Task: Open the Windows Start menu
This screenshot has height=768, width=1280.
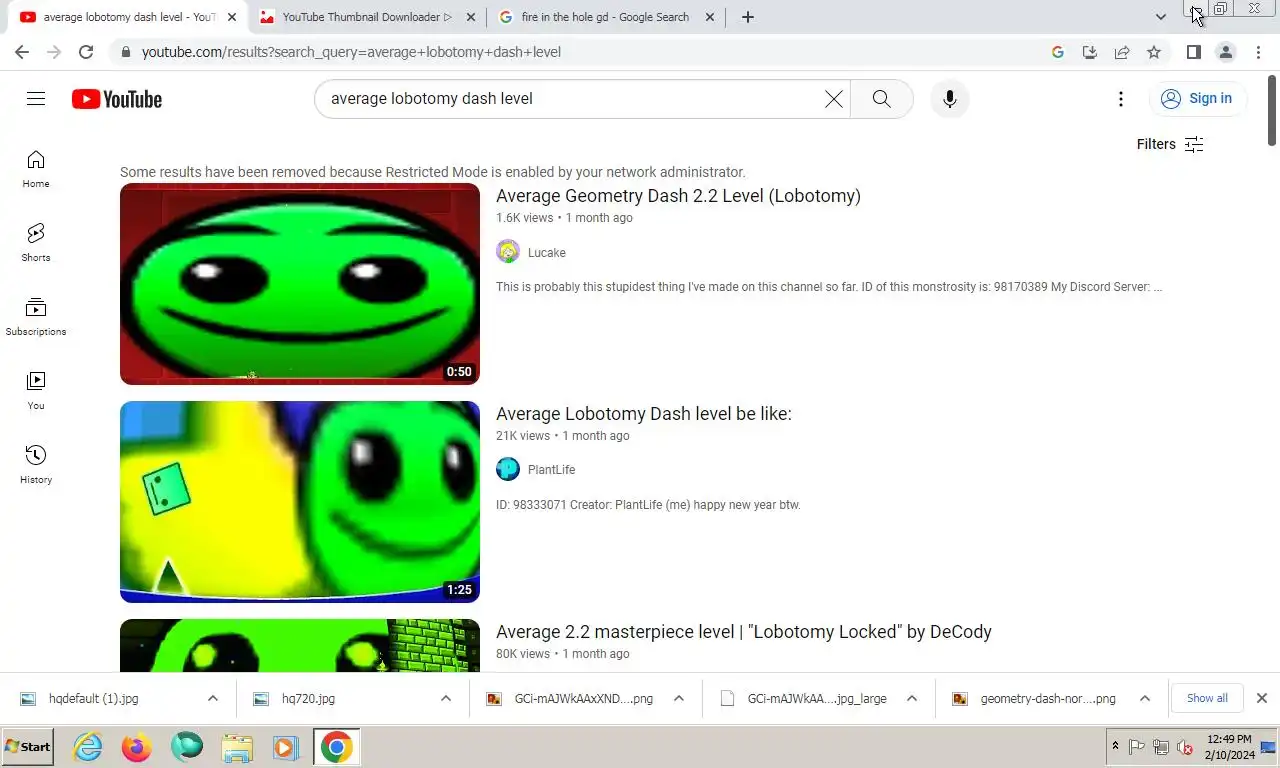Action: (28, 747)
